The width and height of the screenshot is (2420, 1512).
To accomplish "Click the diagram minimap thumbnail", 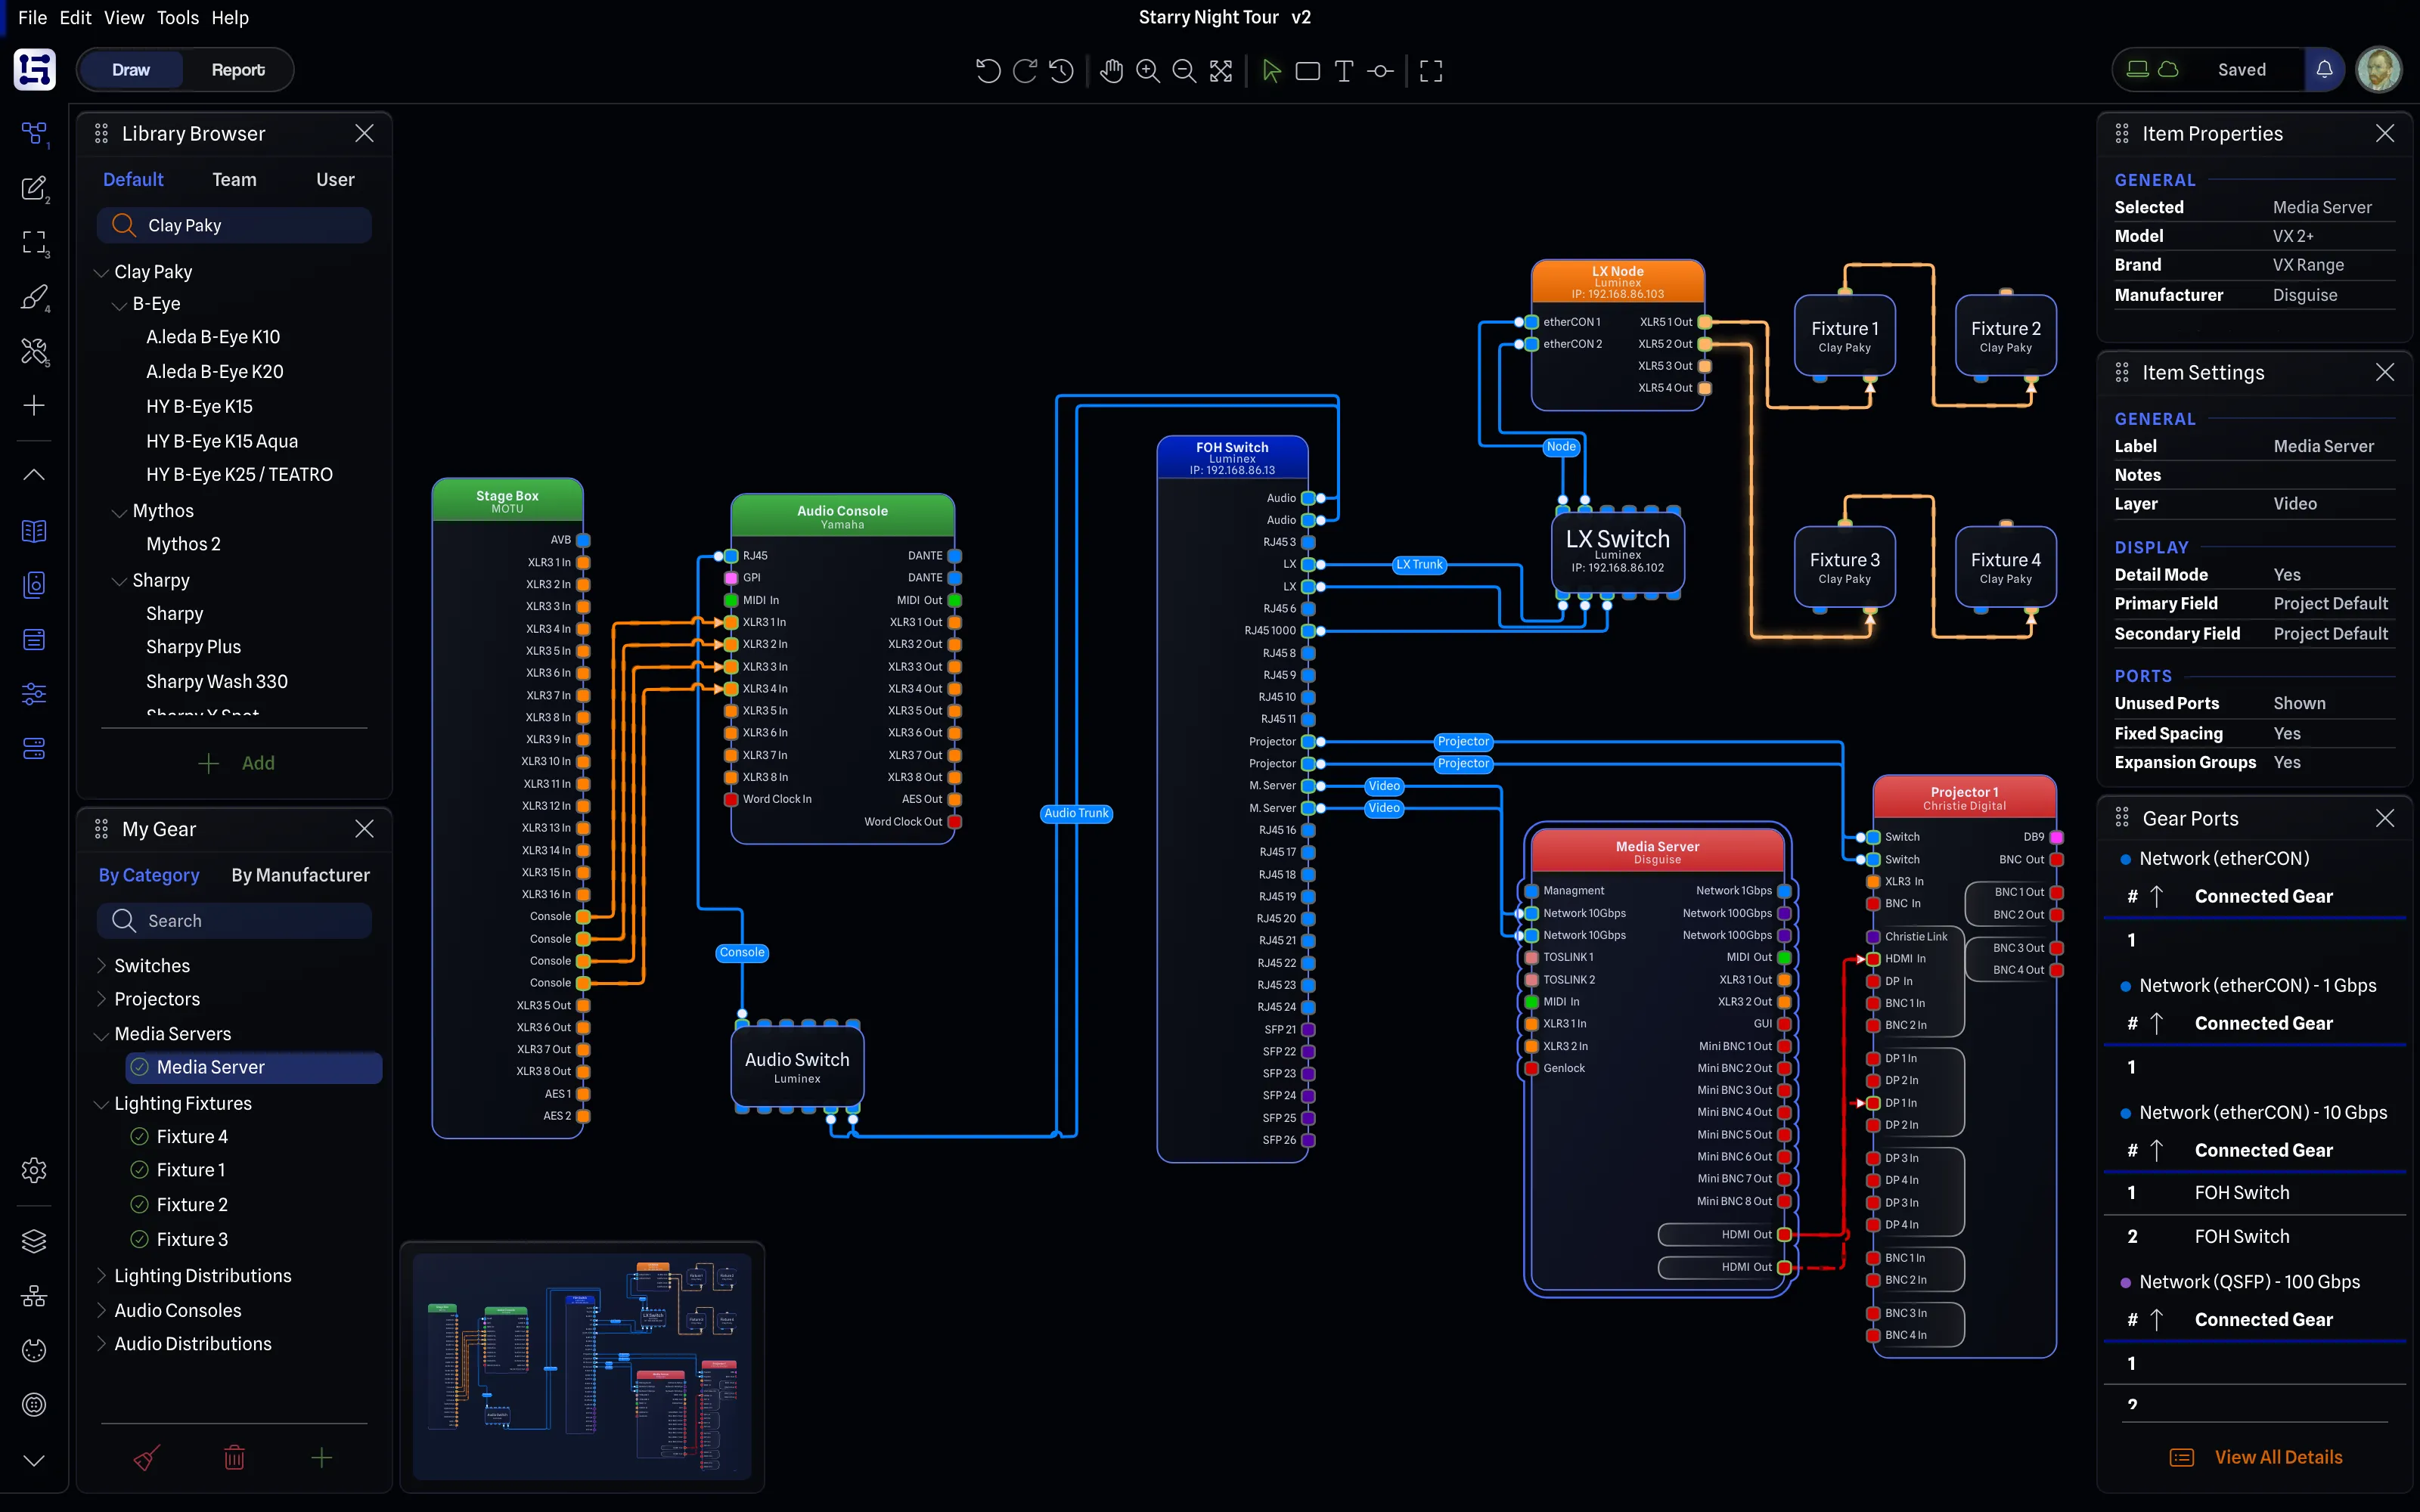I will click(582, 1366).
